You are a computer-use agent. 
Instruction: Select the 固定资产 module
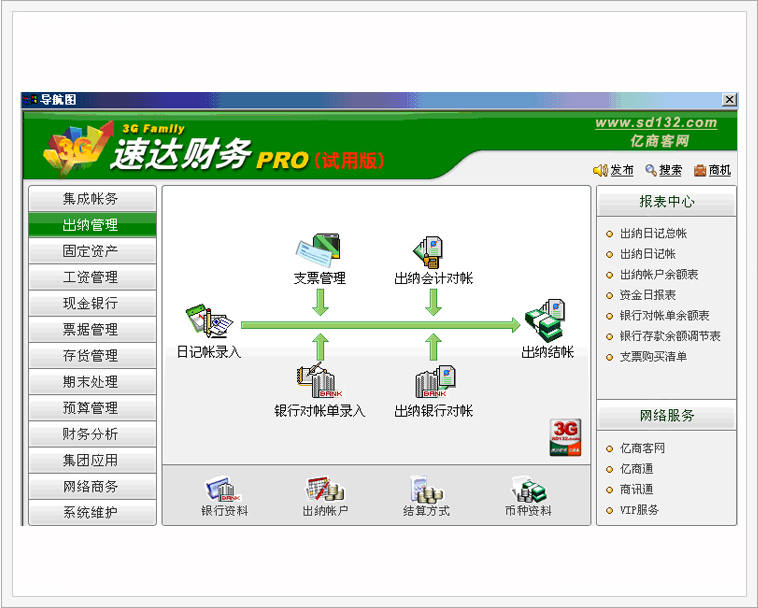pos(92,251)
